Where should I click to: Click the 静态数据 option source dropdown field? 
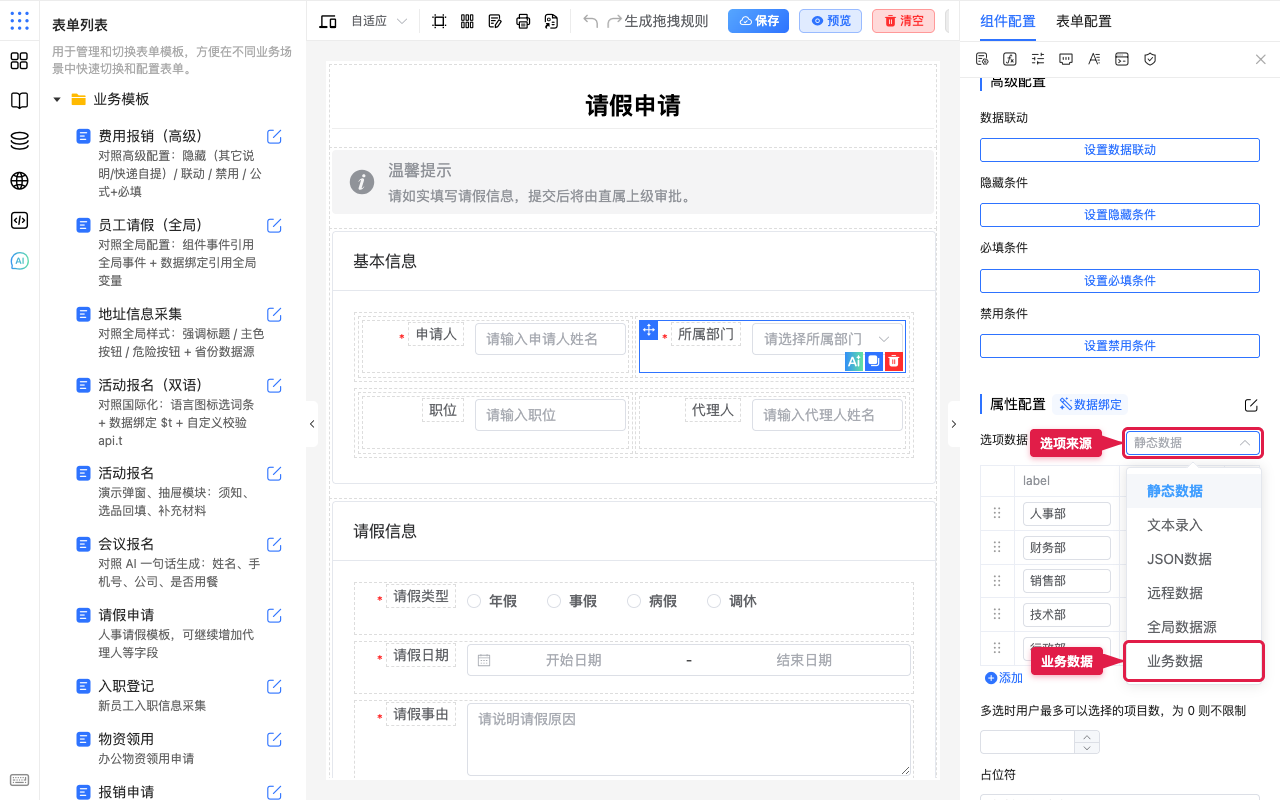pyautogui.click(x=1193, y=443)
